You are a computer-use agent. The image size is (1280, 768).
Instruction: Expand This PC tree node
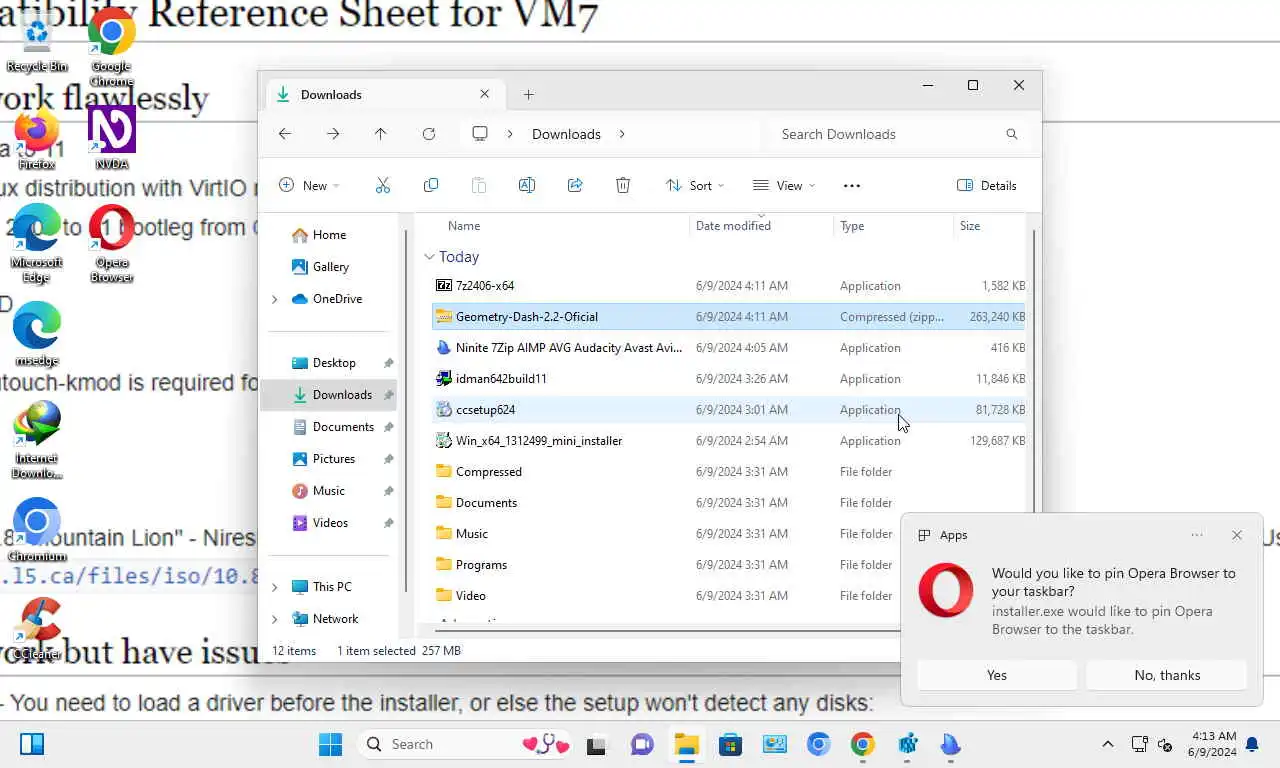point(275,587)
